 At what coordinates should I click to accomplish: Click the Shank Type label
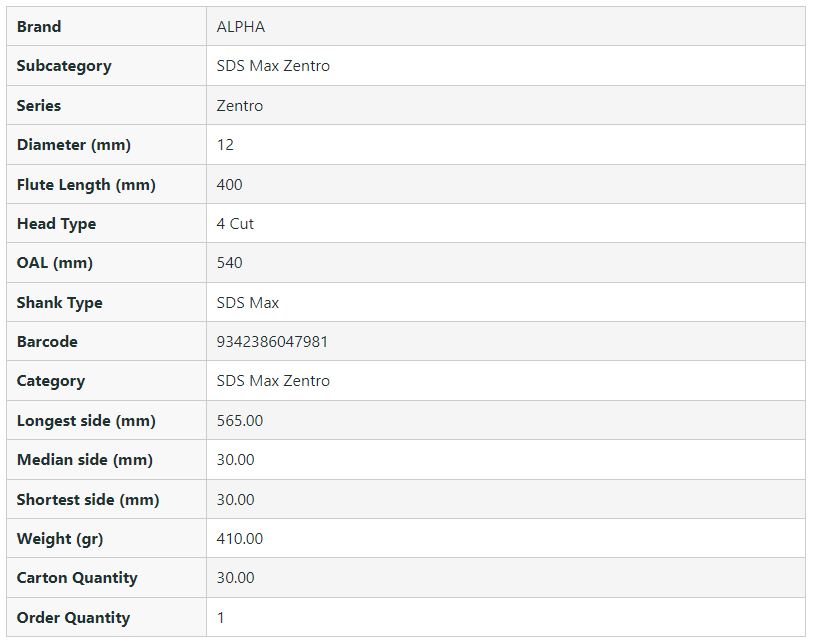coord(60,303)
